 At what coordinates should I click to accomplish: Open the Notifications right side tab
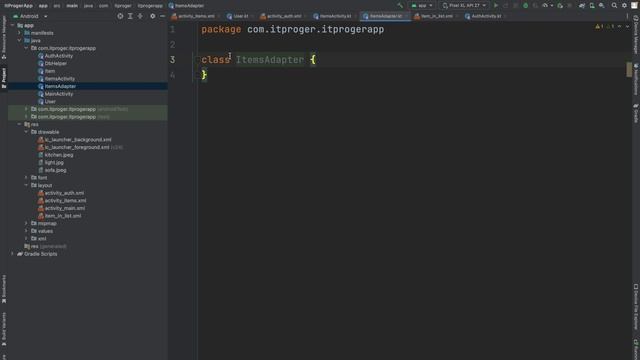pos(636,79)
